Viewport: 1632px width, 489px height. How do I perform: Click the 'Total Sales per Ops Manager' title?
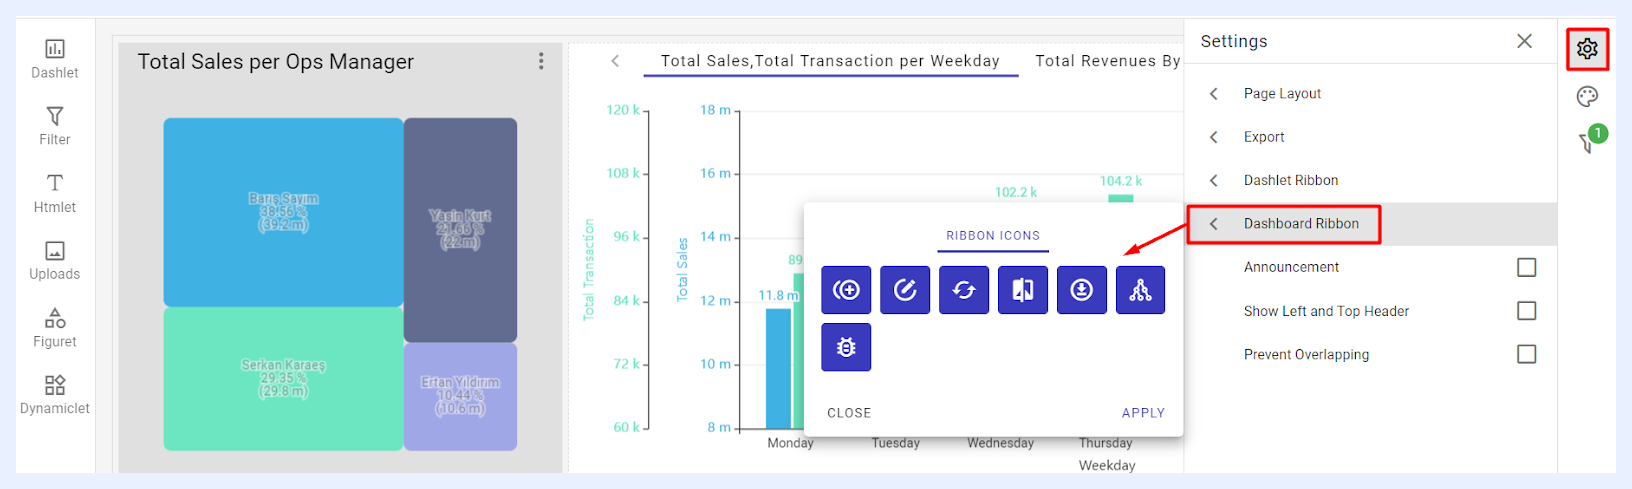[276, 62]
